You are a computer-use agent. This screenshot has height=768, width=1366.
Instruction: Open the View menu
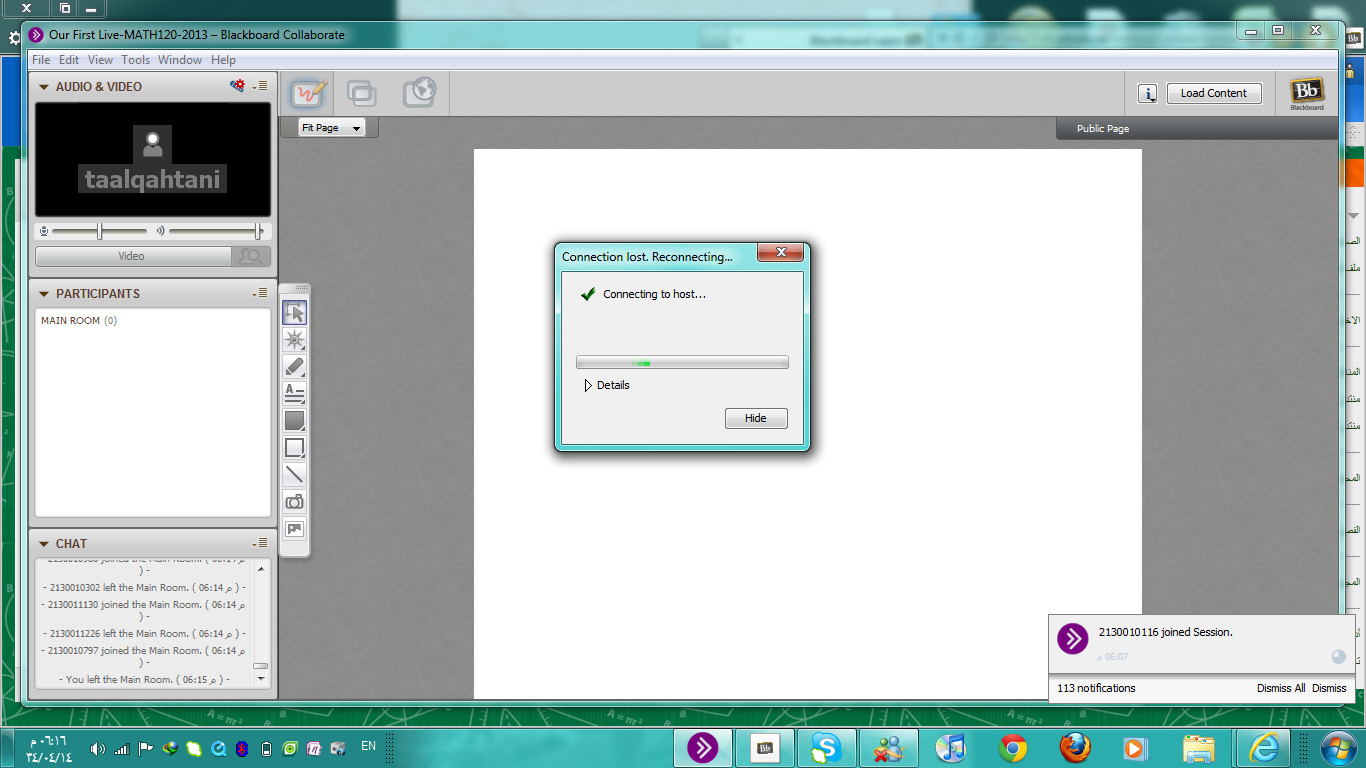click(x=100, y=60)
